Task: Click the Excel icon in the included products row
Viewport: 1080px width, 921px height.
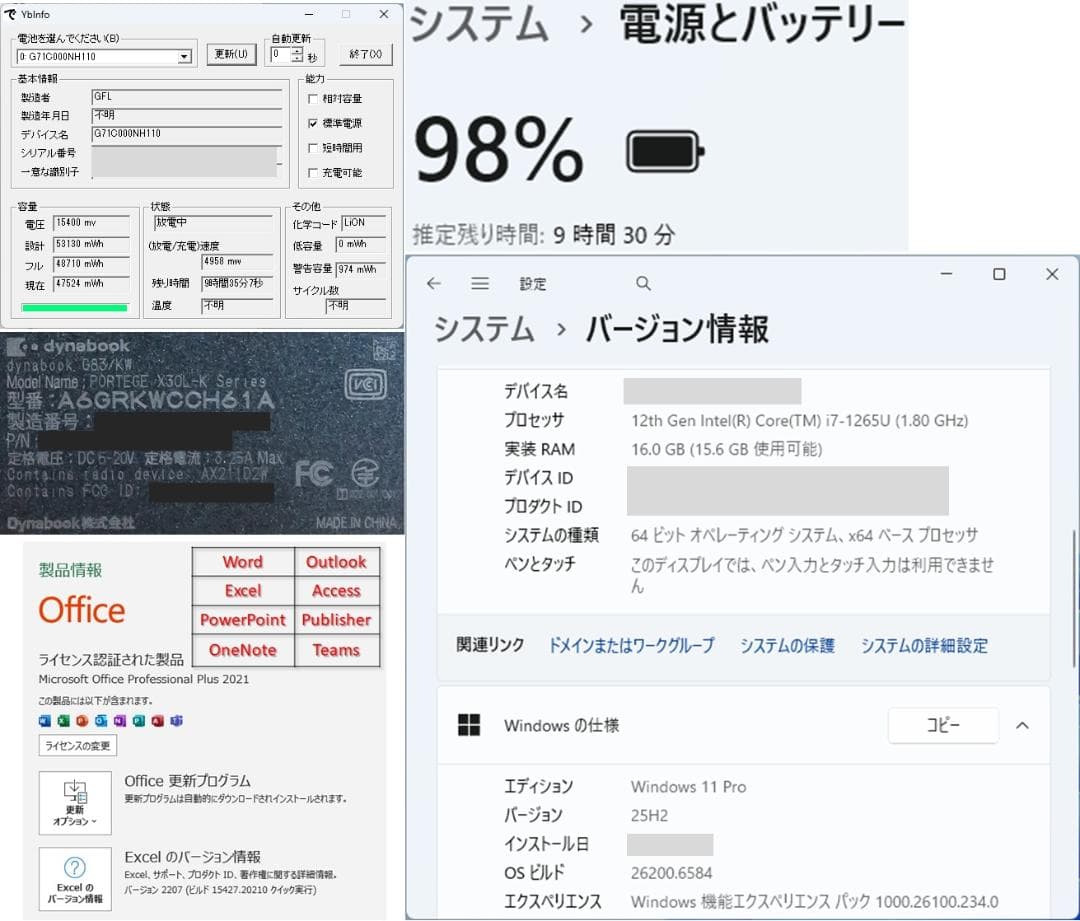Action: pyautogui.click(x=62, y=720)
